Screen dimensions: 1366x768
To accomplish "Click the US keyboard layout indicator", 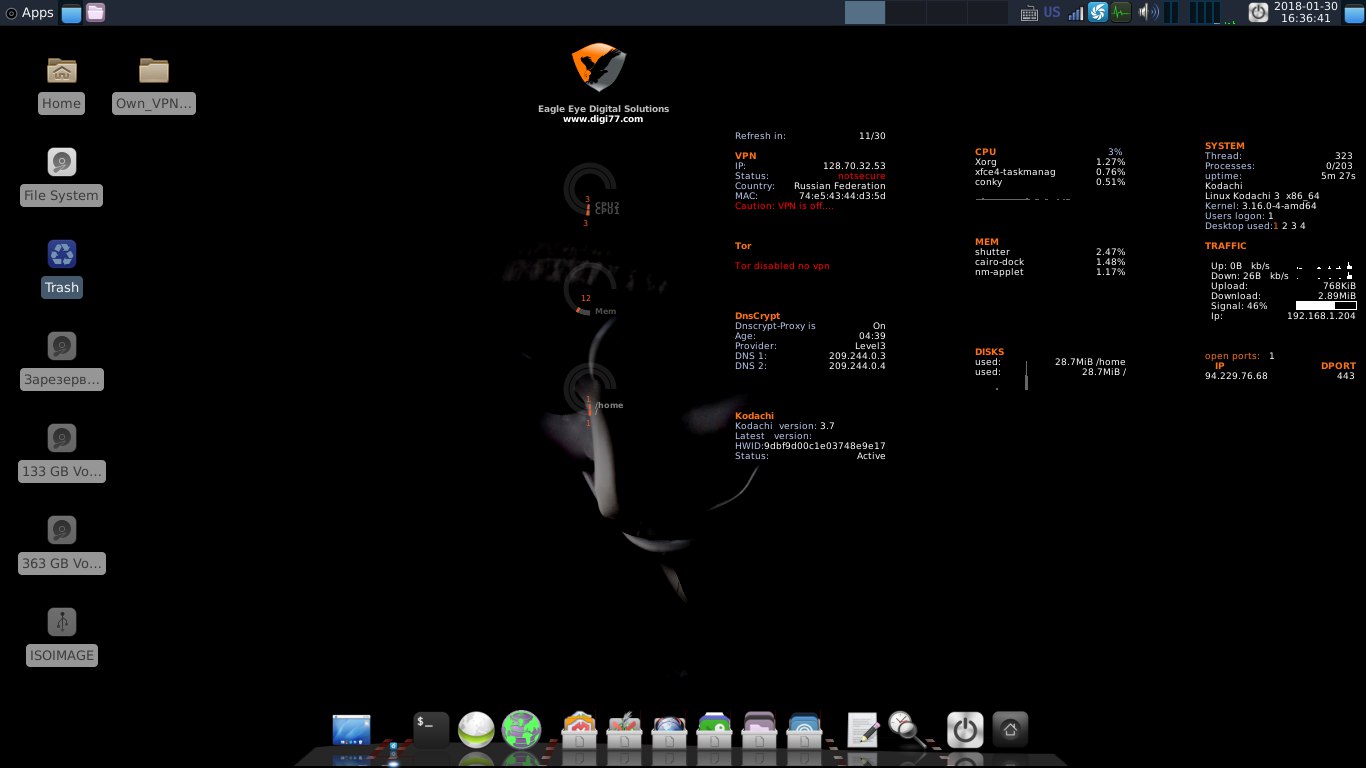I will coord(1052,13).
